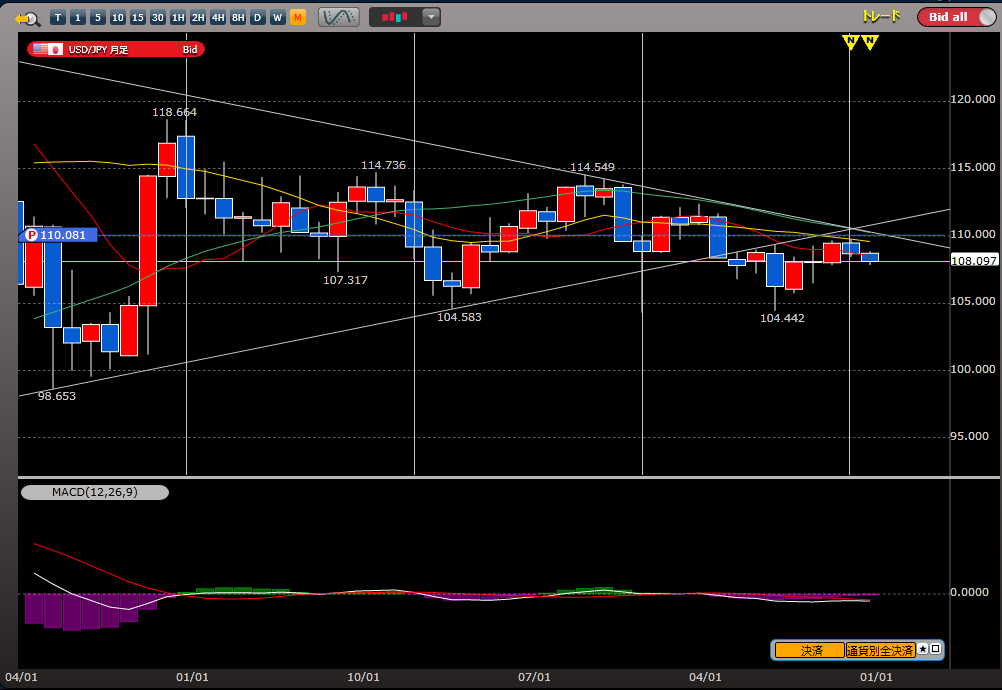Image resolution: width=1002 pixels, height=690 pixels.
Task: Click the highlighted Monthly (M) timeframe
Action: click(298, 17)
